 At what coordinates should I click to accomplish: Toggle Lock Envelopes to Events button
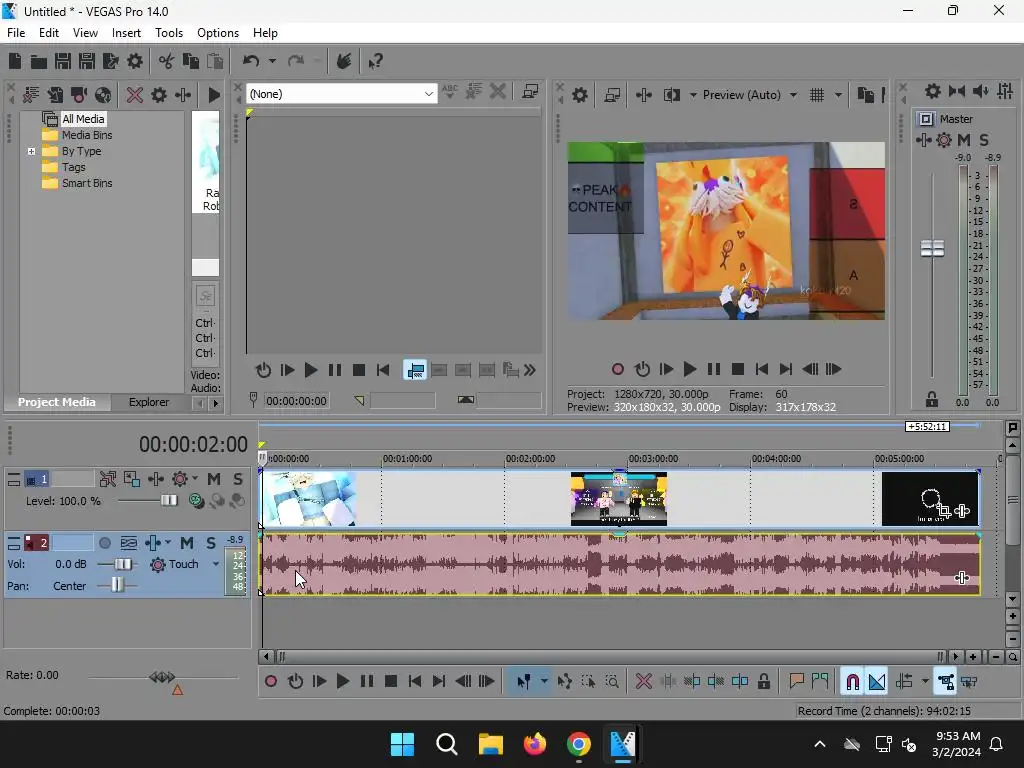coord(946,682)
